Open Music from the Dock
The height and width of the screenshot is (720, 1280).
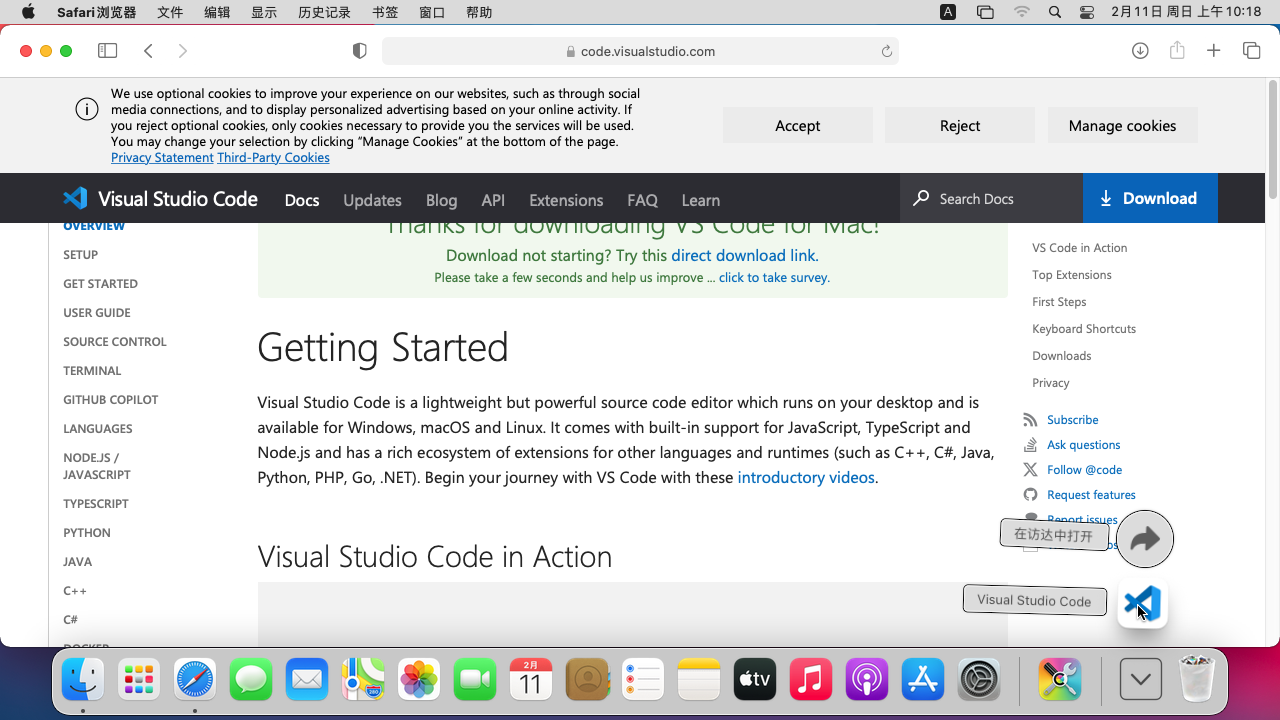[811, 681]
